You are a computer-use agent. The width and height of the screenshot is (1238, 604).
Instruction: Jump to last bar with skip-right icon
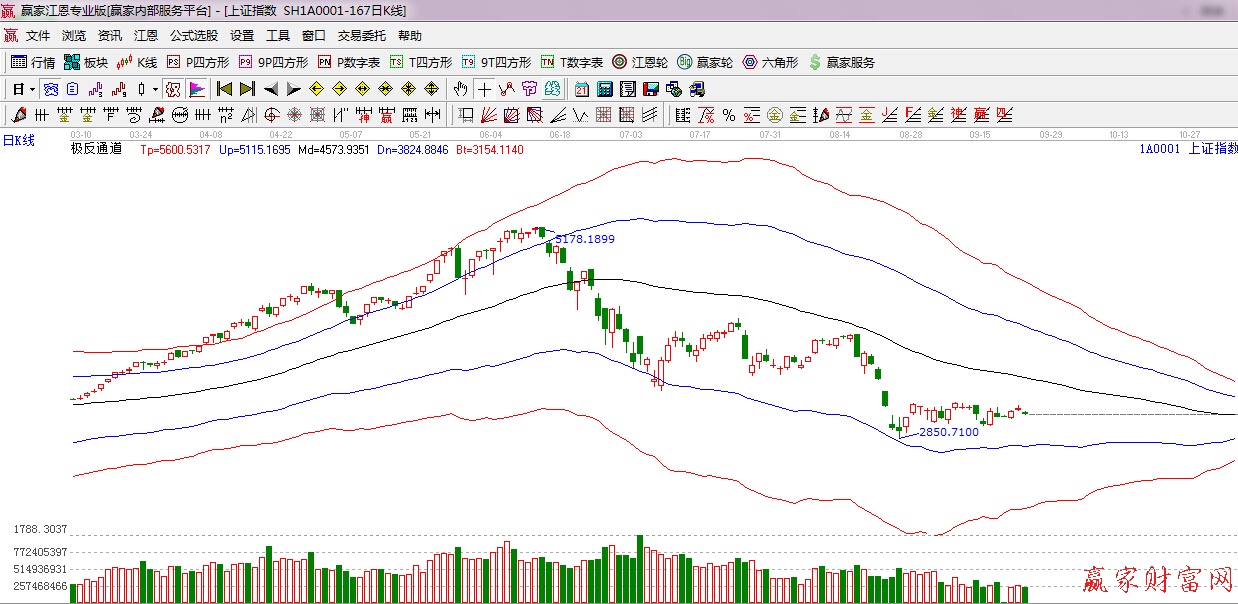coord(247,89)
